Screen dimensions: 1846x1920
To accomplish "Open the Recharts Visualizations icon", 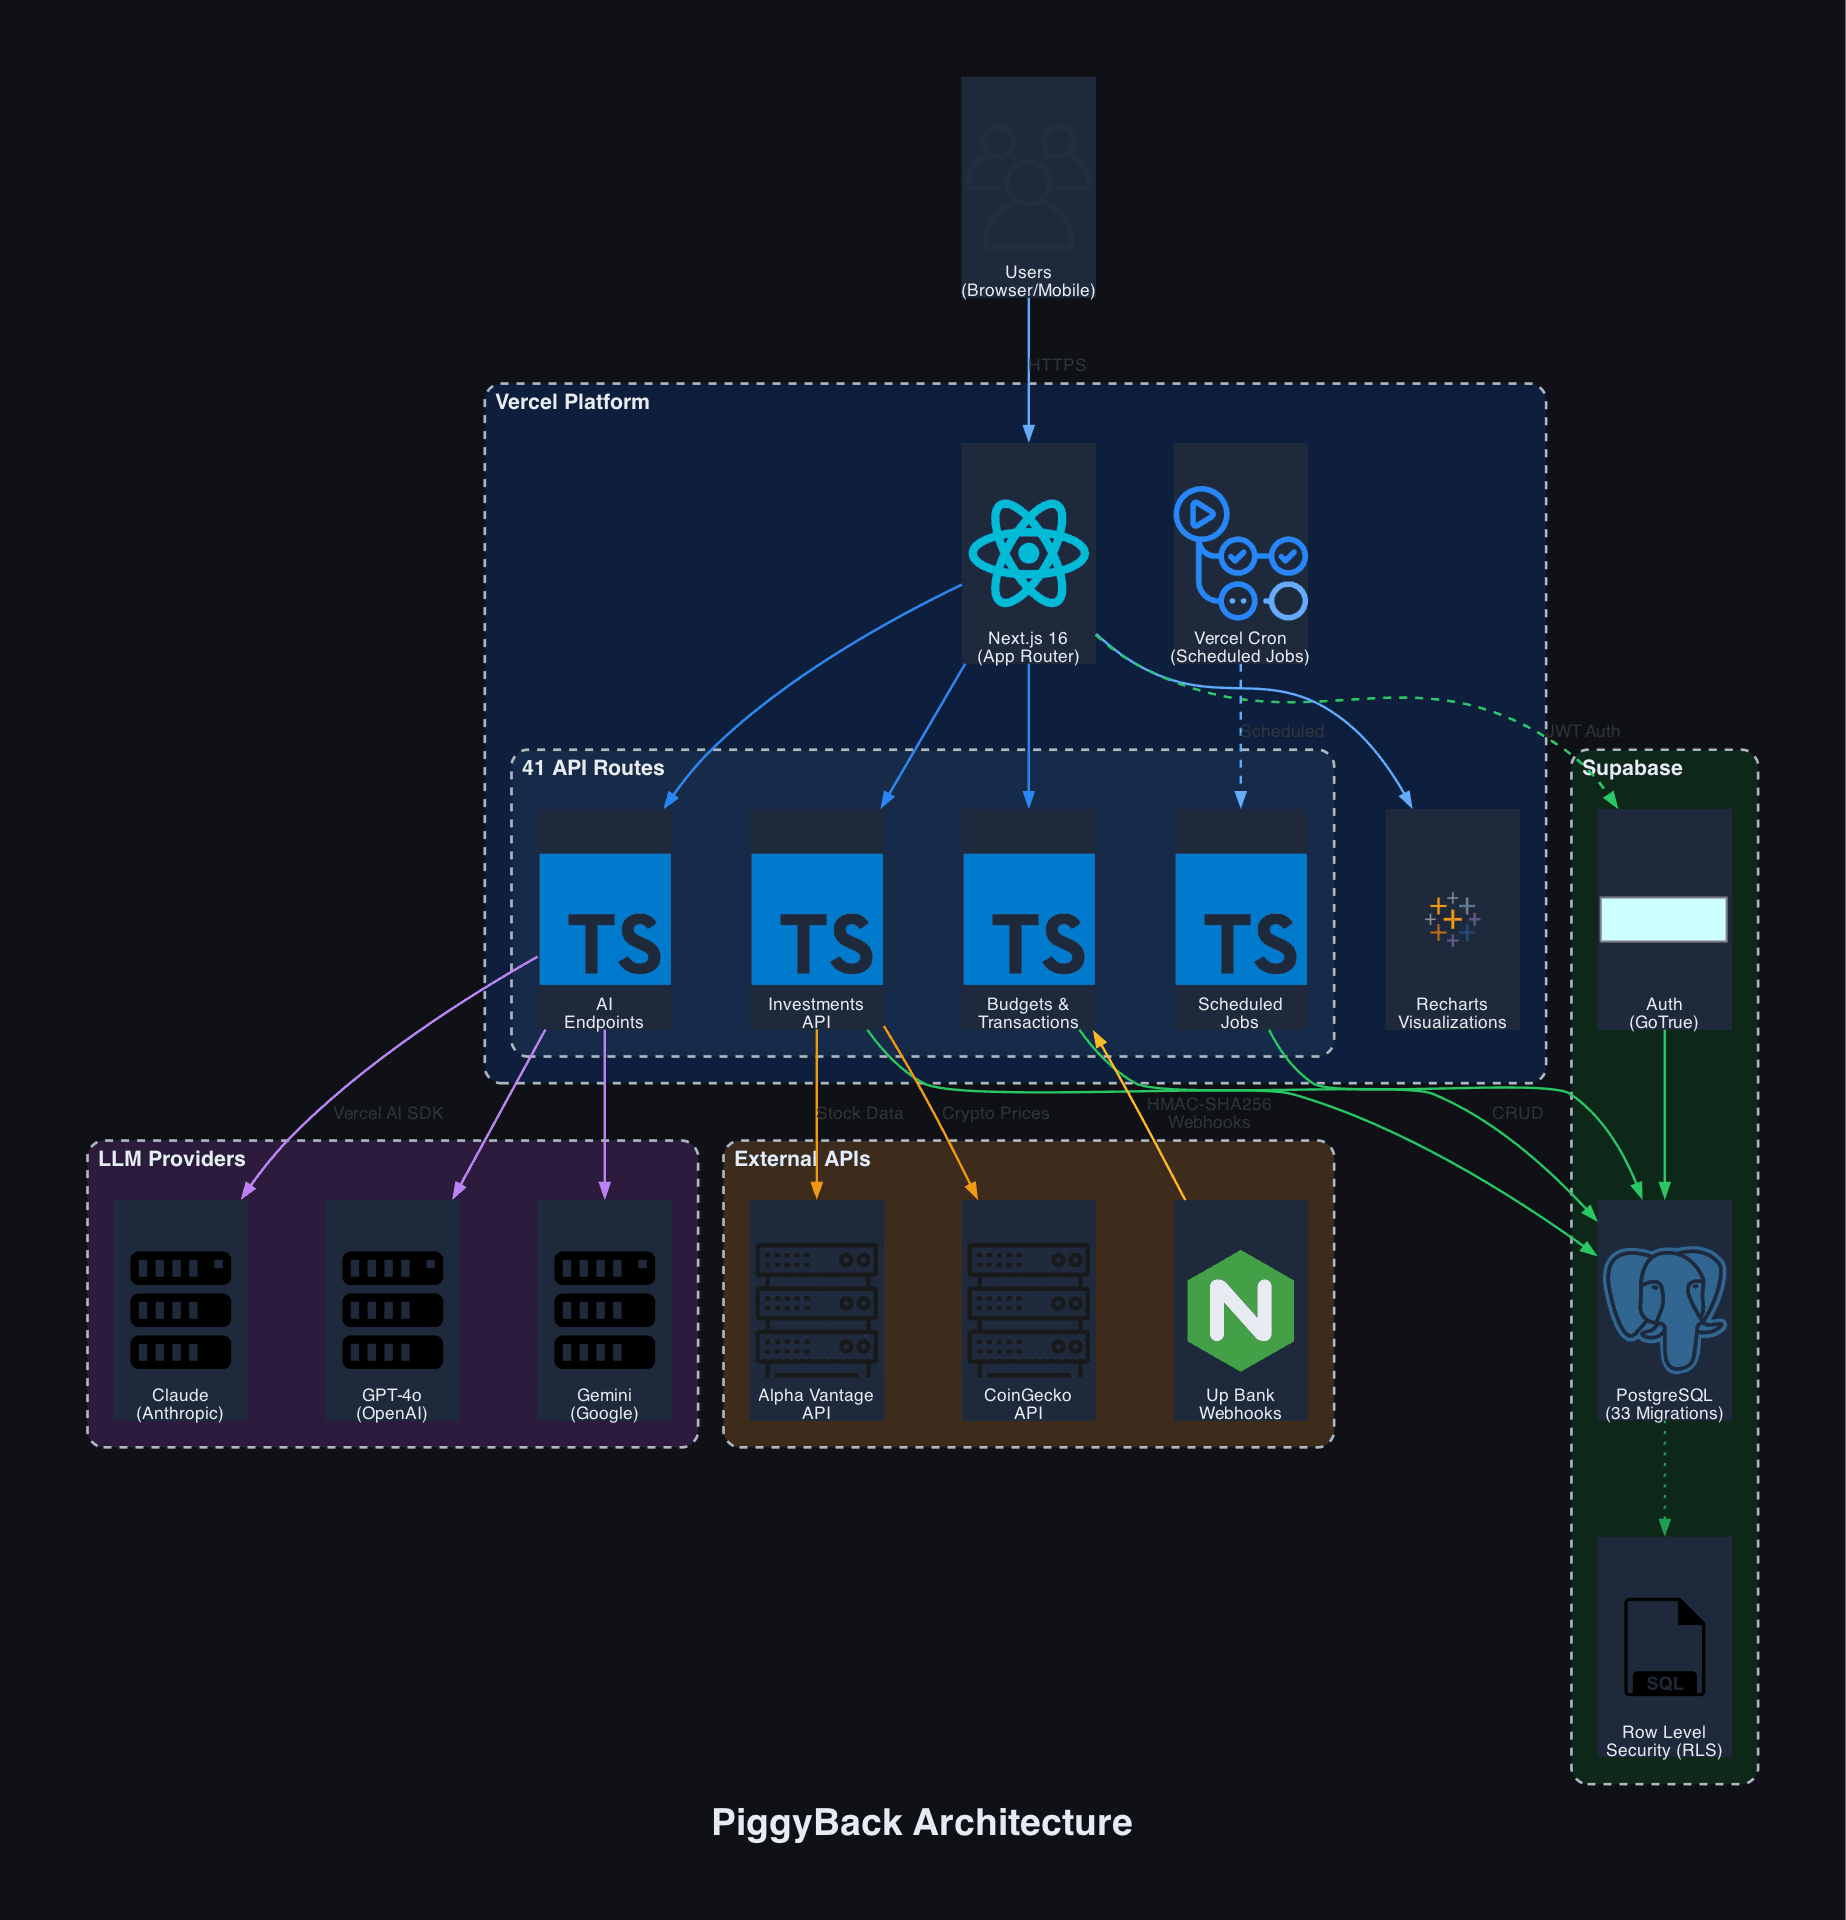I will [1451, 918].
